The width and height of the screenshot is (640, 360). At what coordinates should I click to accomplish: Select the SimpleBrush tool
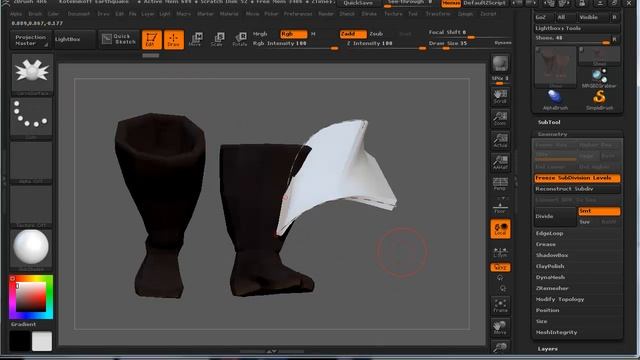[599, 100]
